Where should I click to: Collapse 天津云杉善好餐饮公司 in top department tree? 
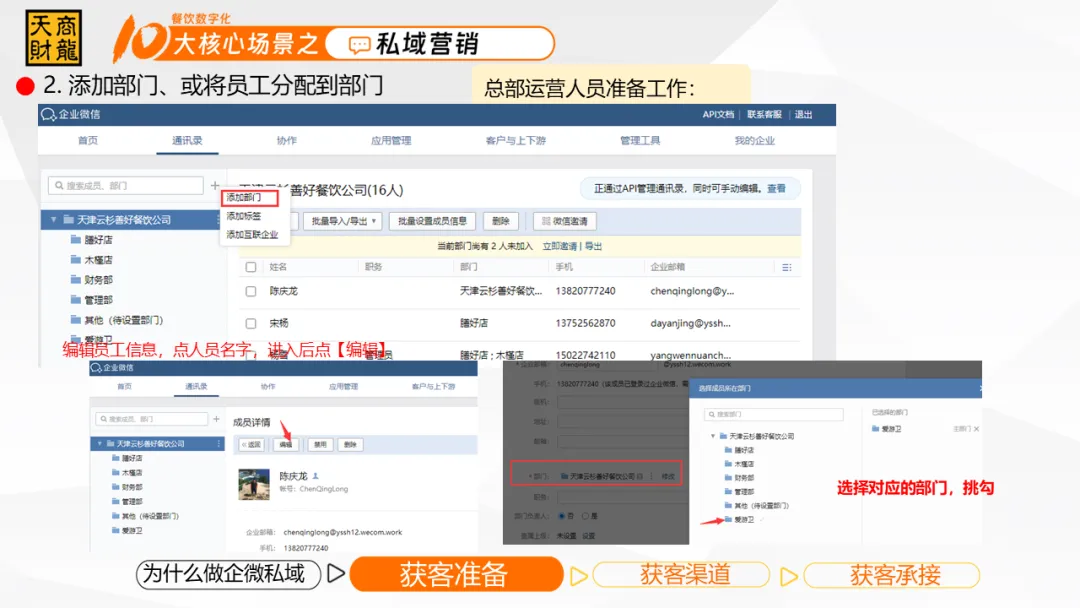(x=53, y=220)
